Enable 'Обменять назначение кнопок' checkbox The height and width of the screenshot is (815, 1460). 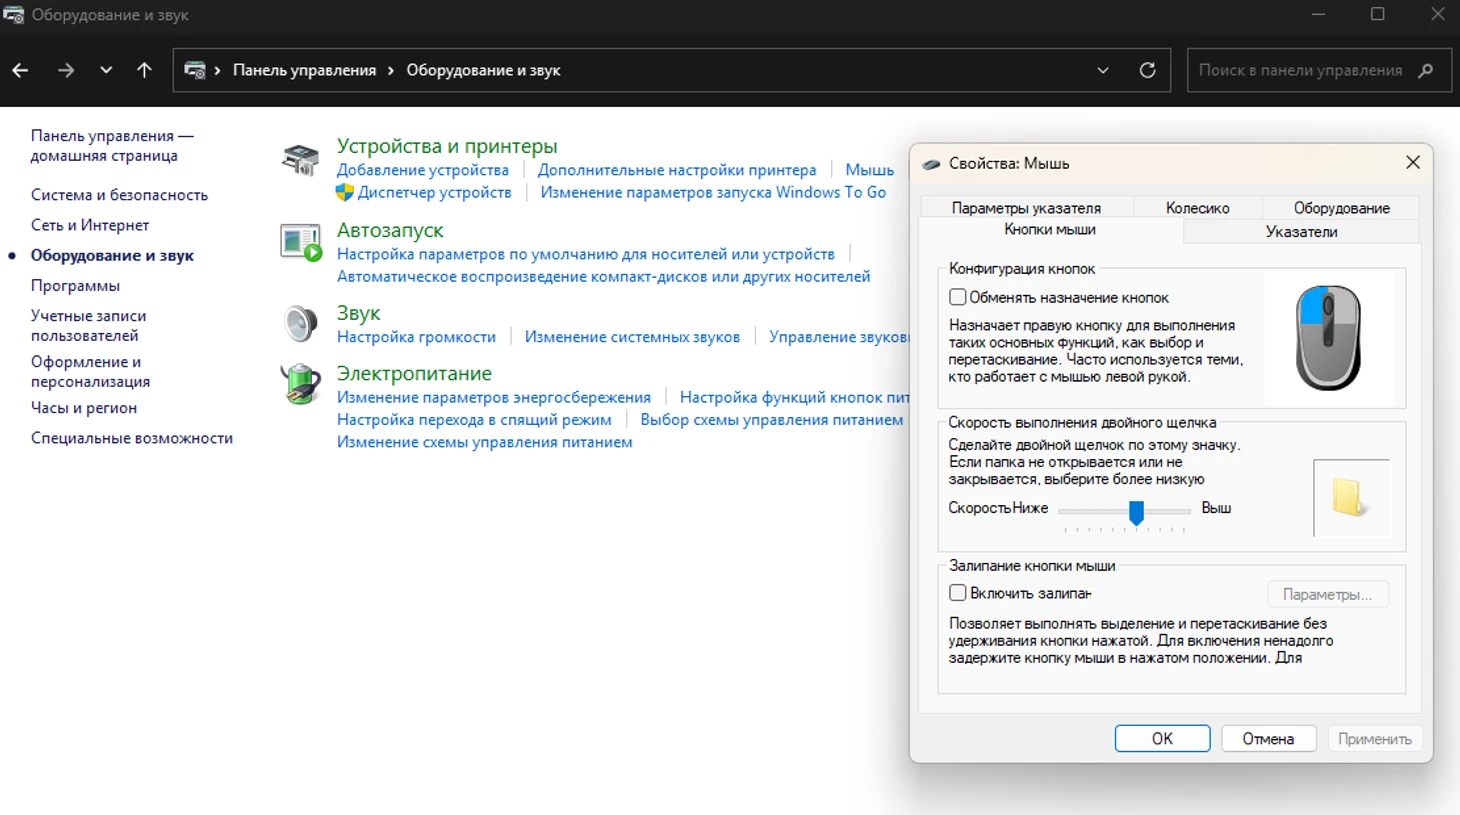point(957,297)
